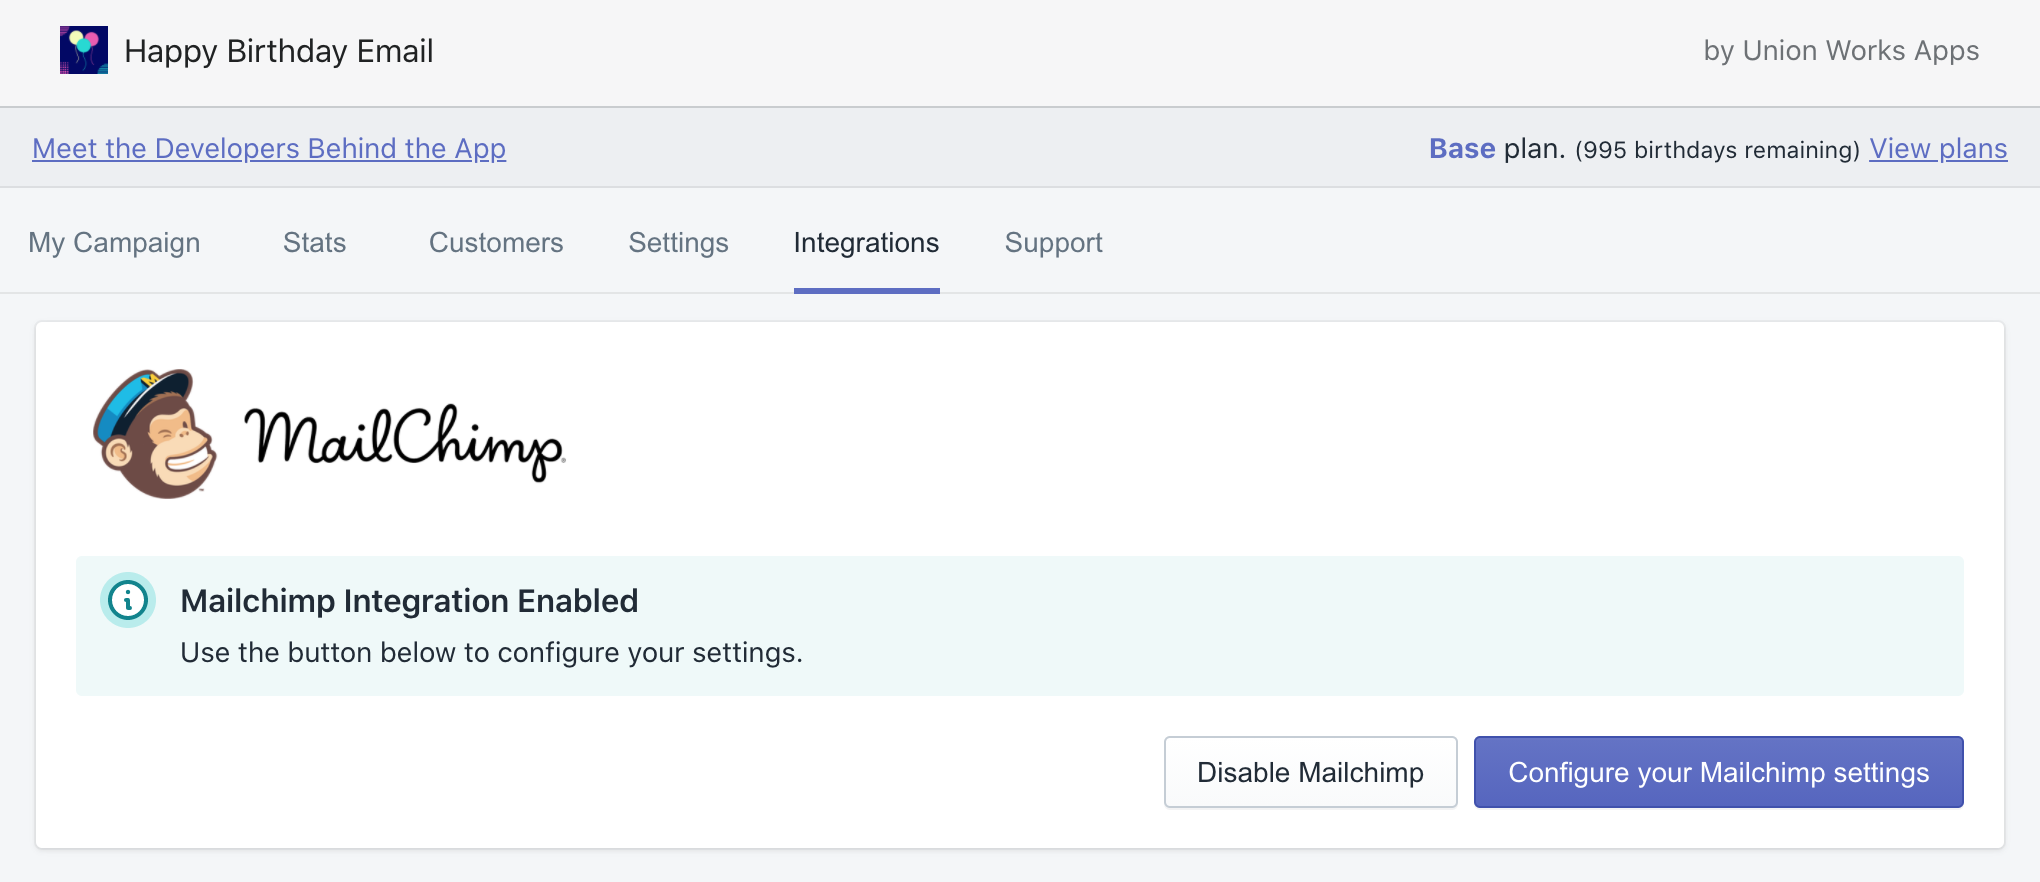
Task: Click the 995 birthdays remaining text
Action: [x=1717, y=150]
